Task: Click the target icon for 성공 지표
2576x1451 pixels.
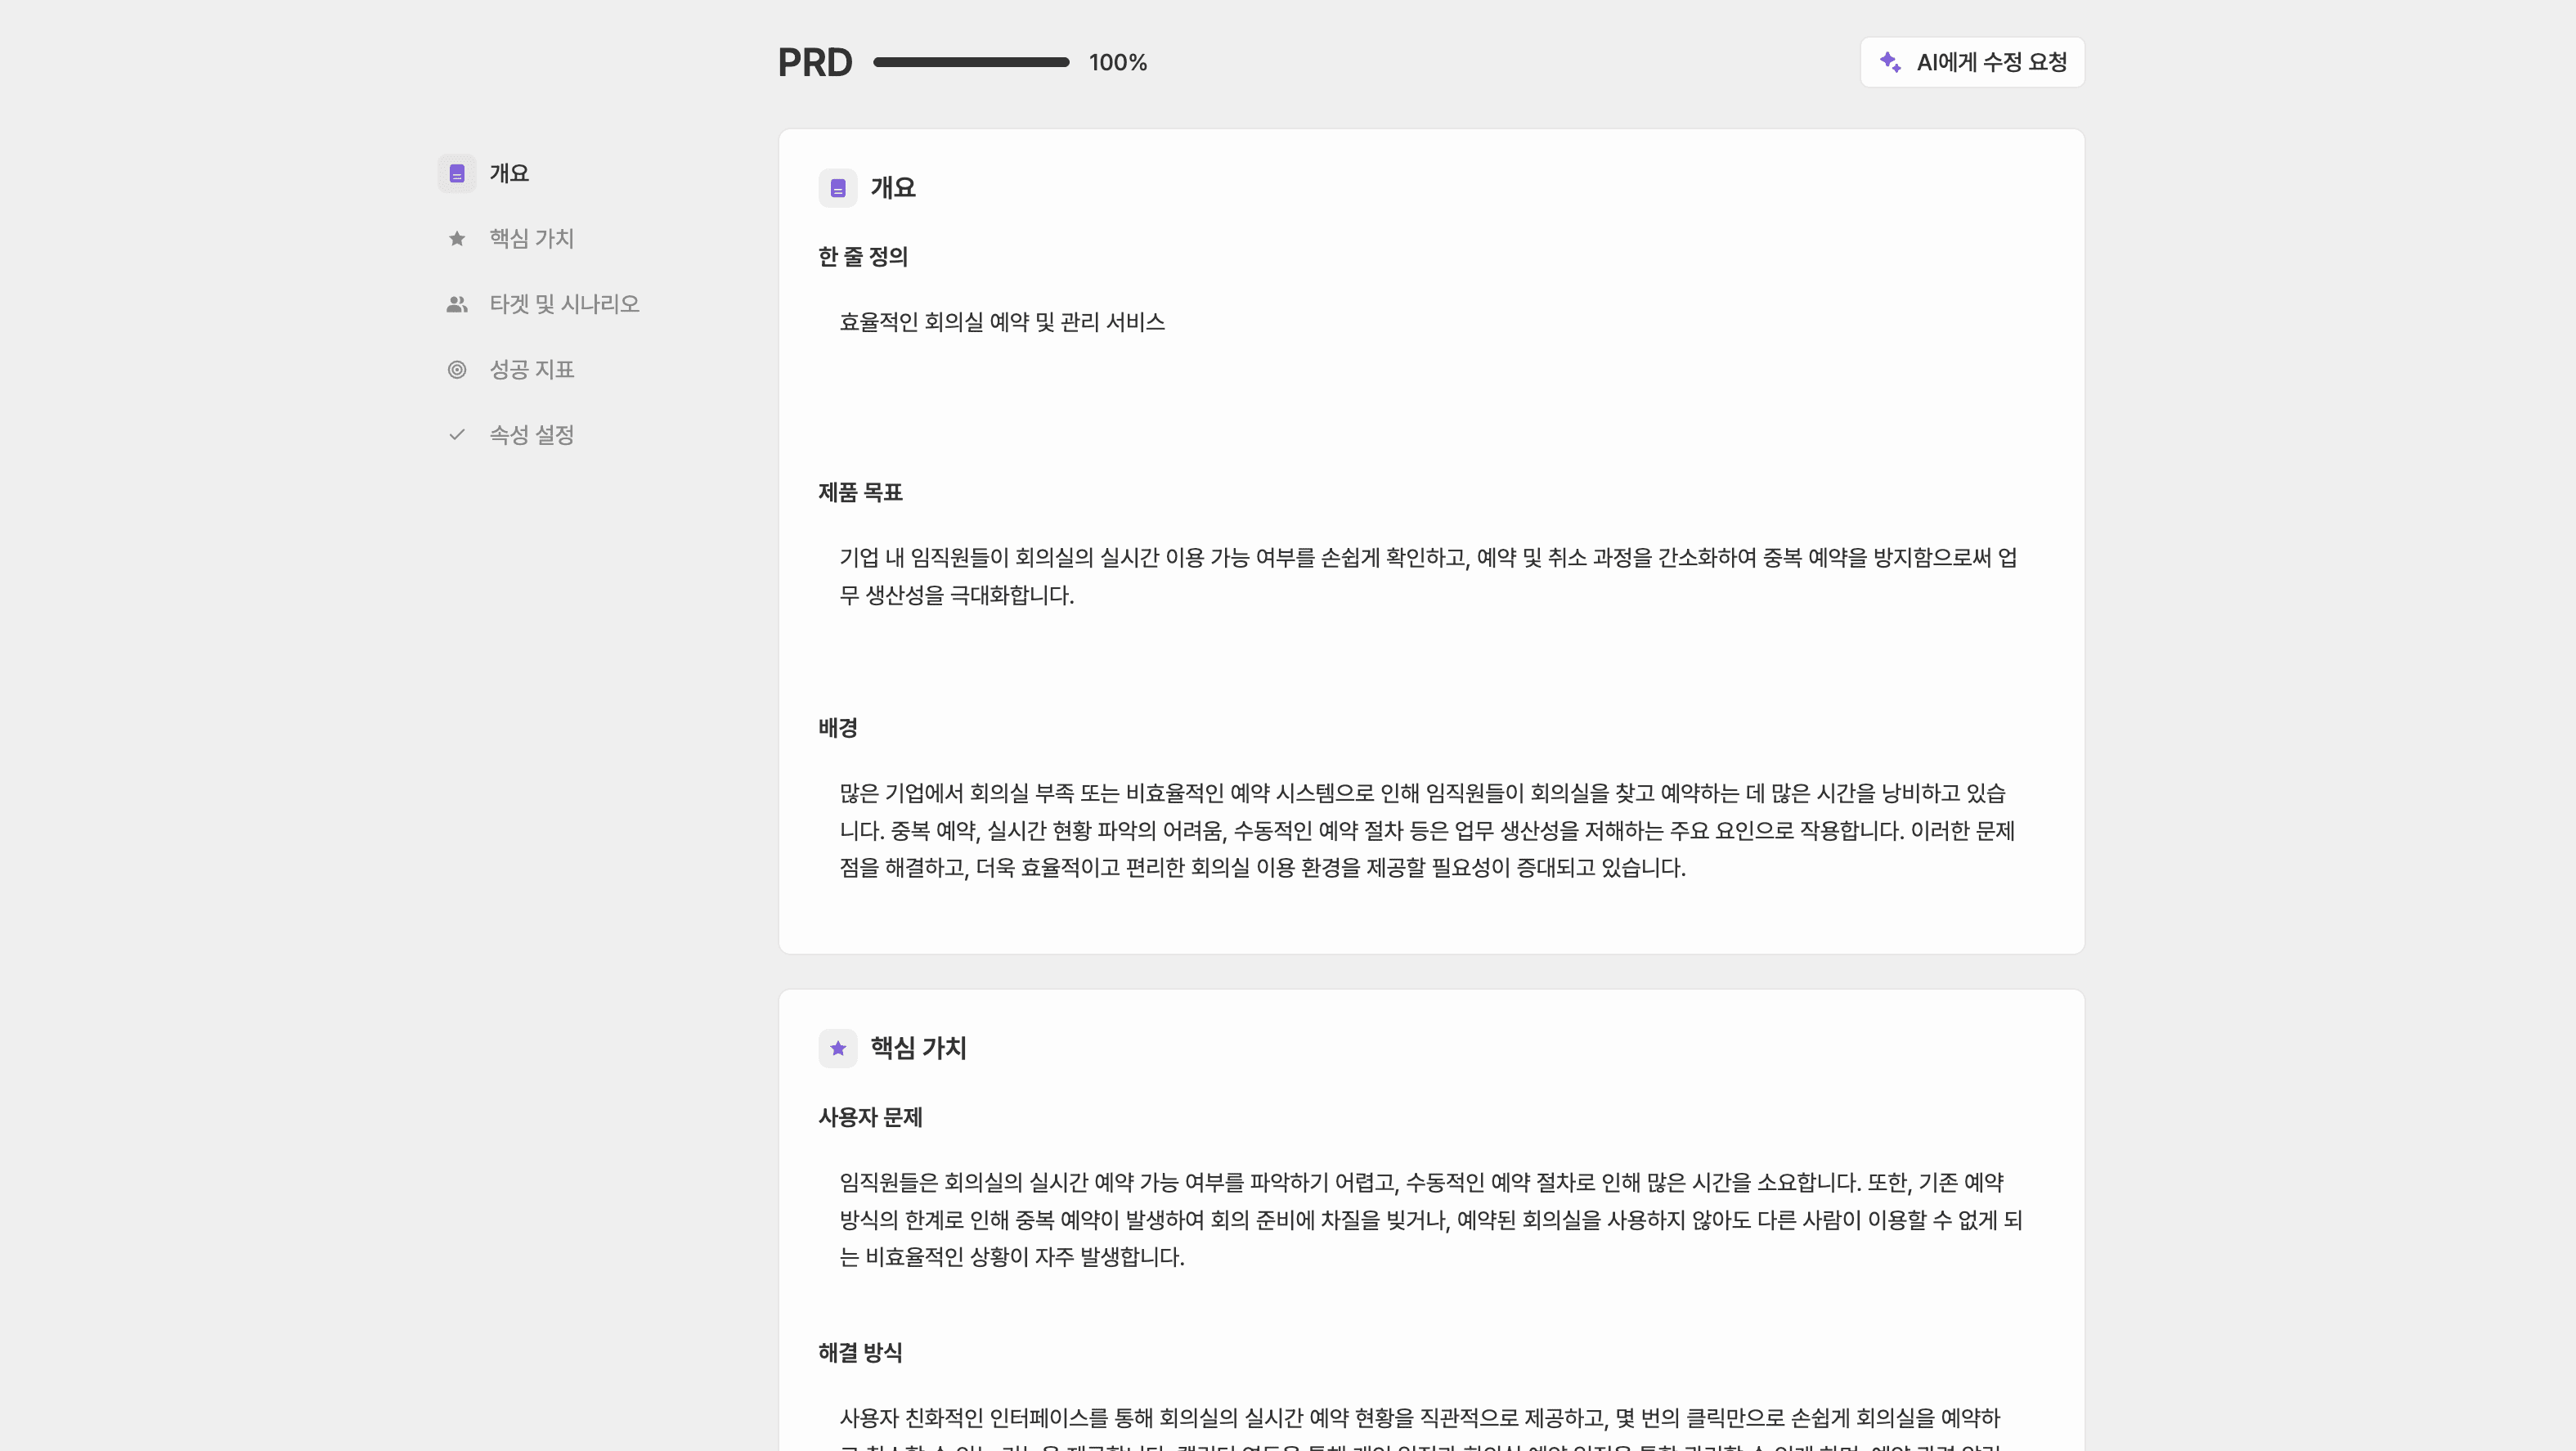Action: tap(457, 370)
